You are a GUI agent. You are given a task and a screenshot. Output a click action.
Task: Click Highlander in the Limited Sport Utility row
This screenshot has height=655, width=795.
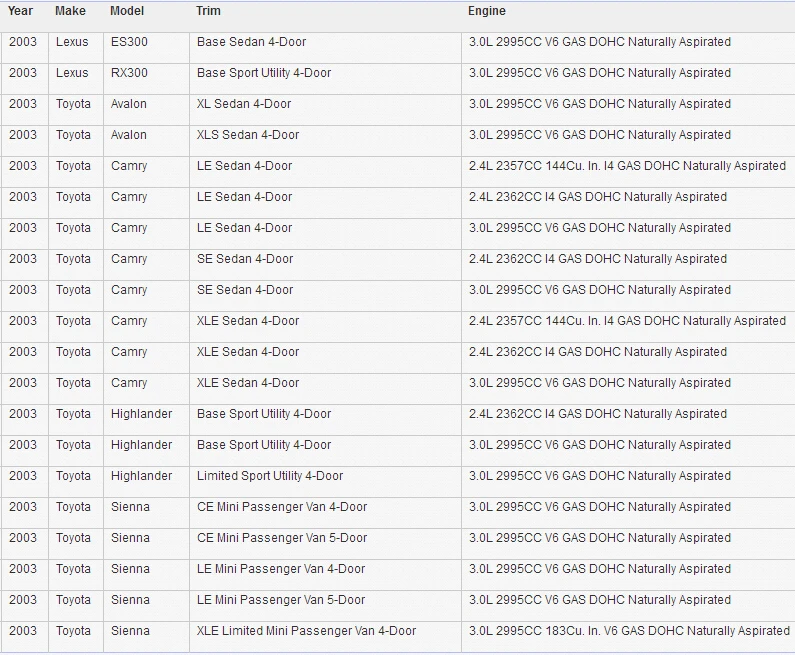141,476
